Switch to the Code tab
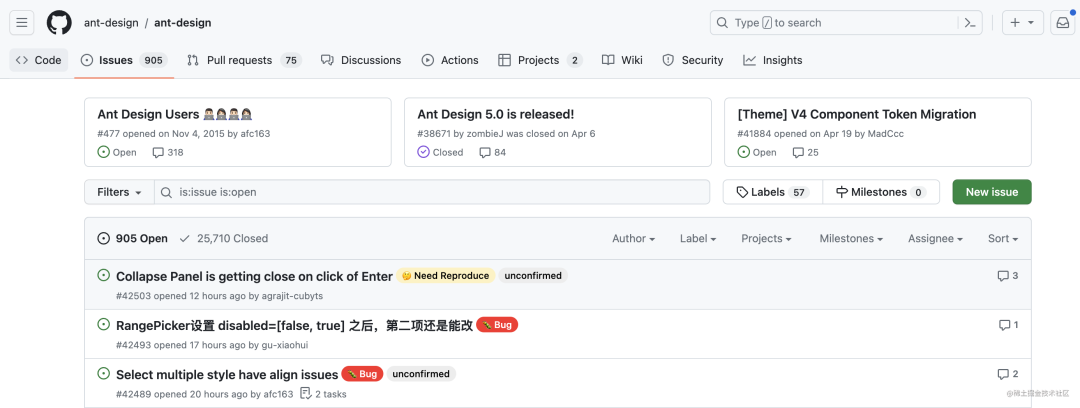 pyautogui.click(x=39, y=60)
